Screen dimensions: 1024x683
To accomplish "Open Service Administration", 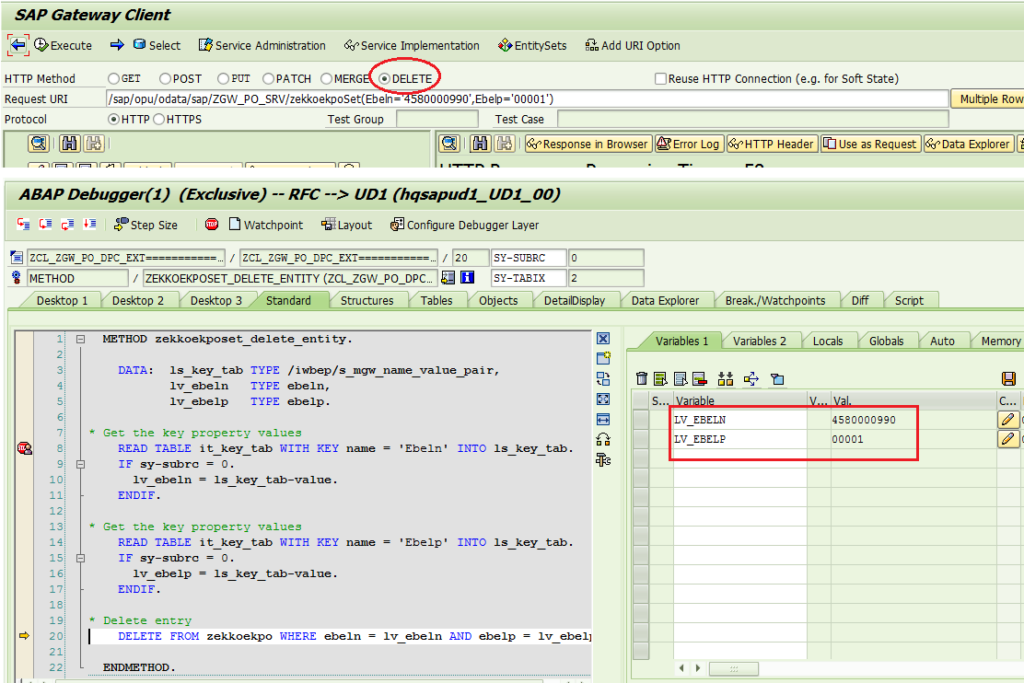I will (262, 45).
